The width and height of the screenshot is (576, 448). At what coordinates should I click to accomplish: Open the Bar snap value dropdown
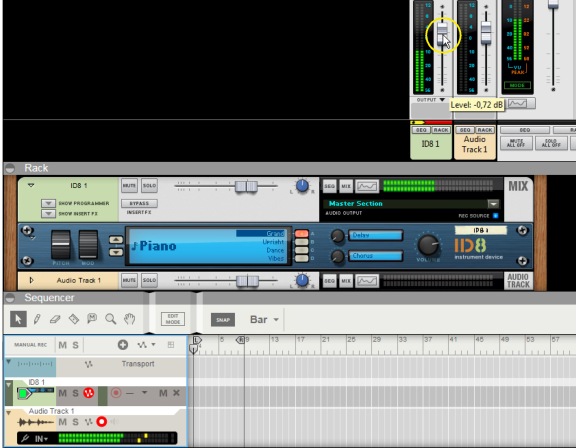pos(264,319)
